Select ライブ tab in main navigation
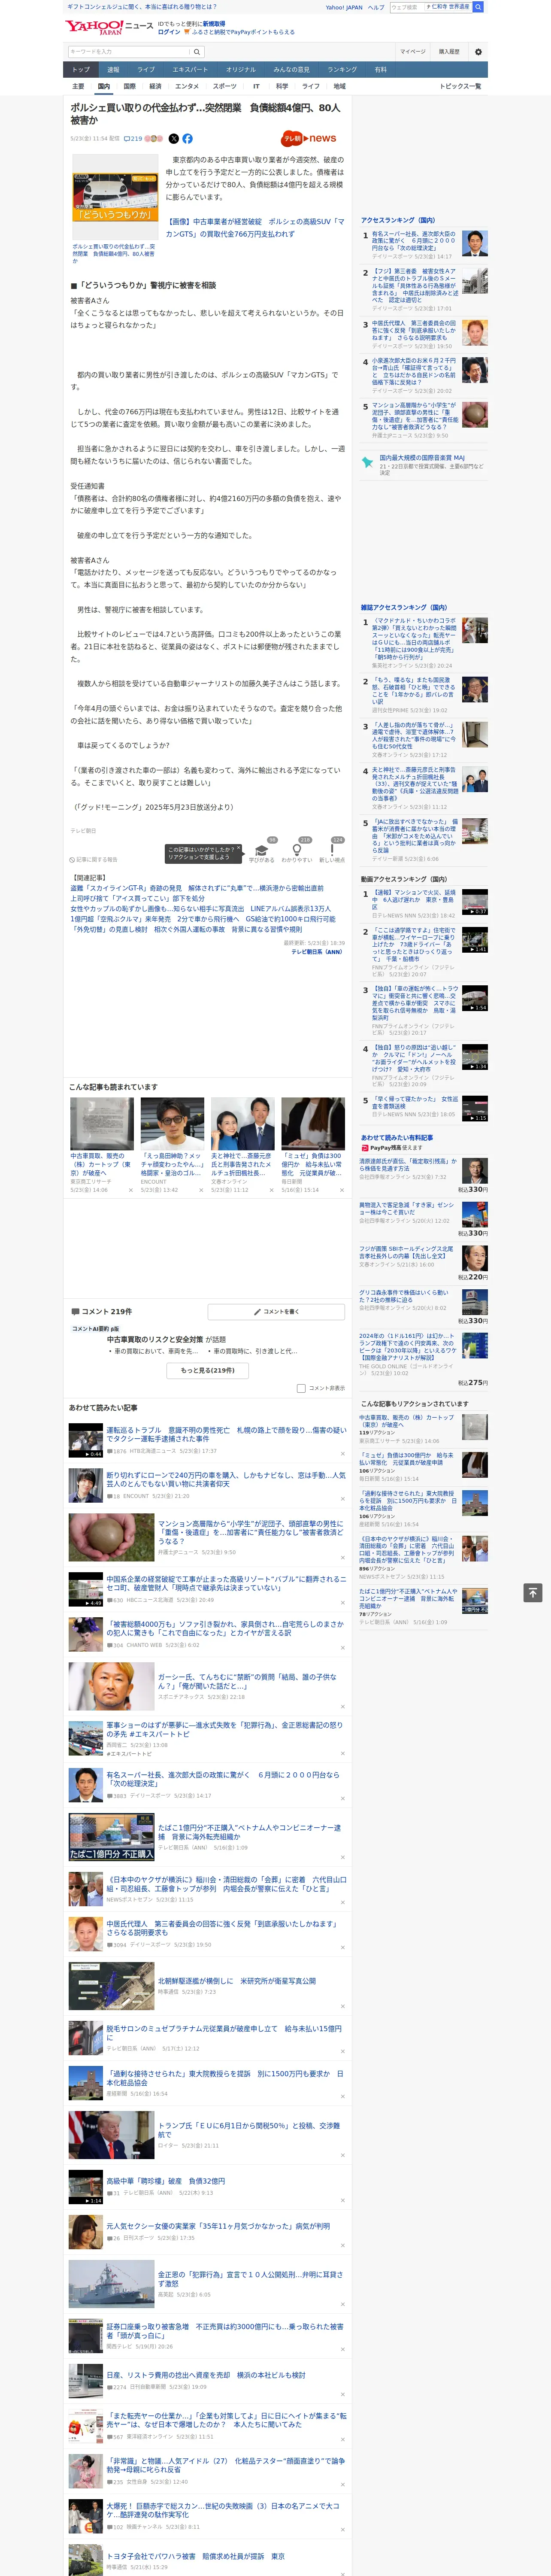This screenshot has width=551, height=2576. click(x=146, y=70)
